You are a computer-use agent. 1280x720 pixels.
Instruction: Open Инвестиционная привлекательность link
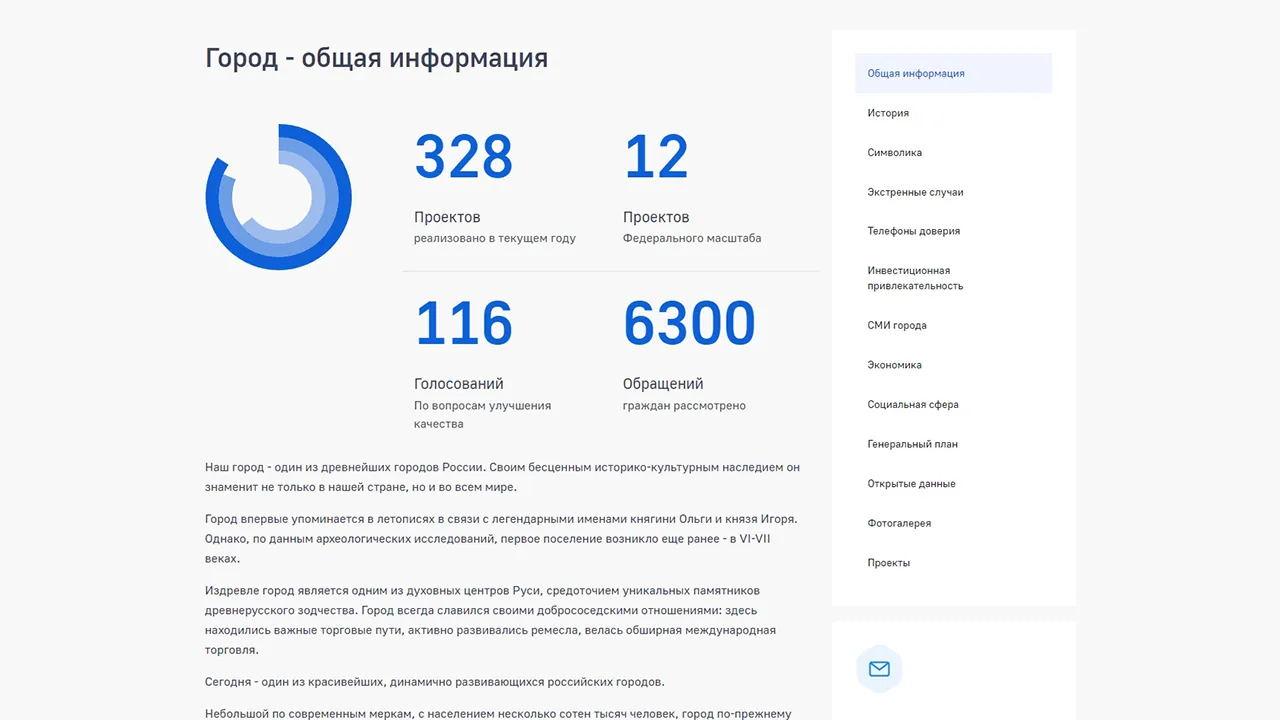coord(915,278)
